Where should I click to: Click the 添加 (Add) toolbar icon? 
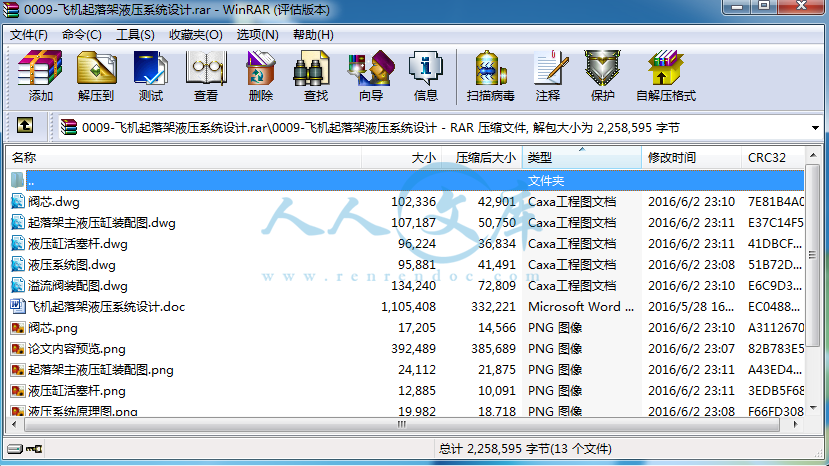40,68
